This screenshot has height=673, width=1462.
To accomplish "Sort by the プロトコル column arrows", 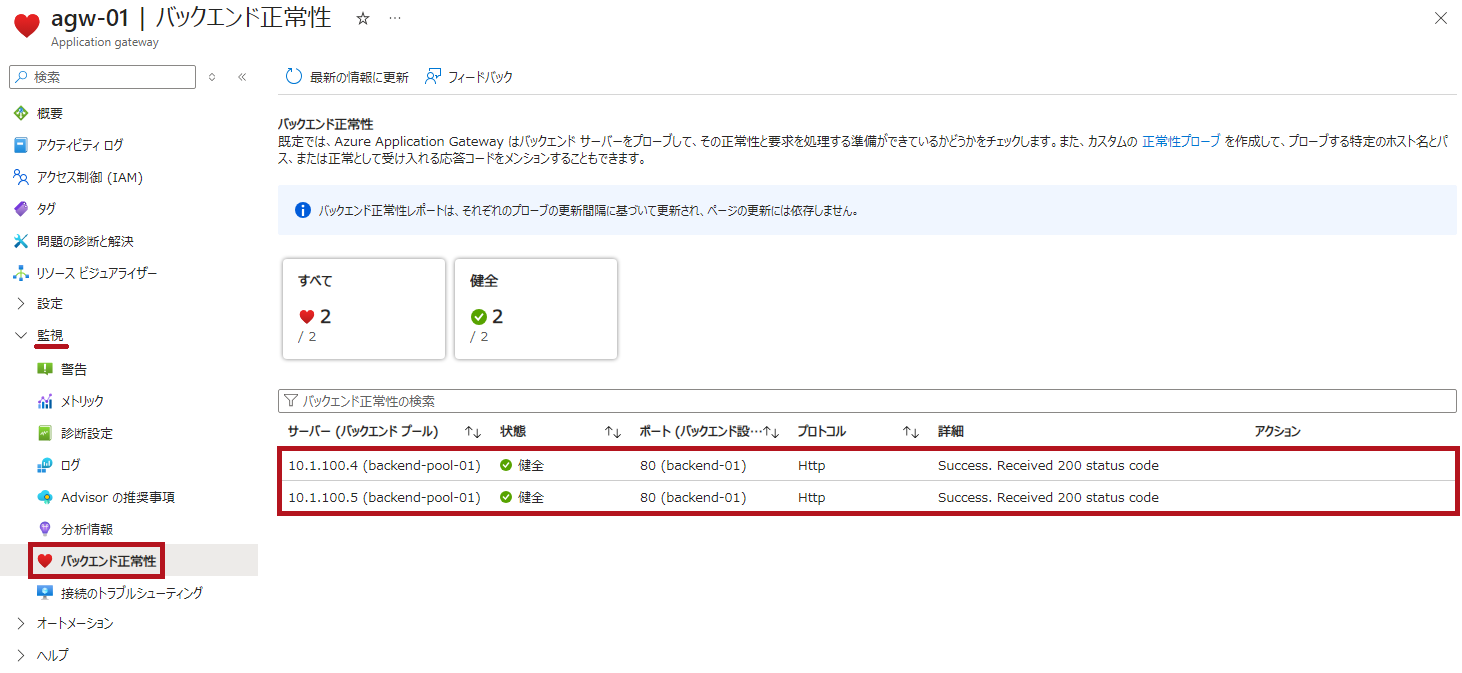I will click(x=910, y=432).
